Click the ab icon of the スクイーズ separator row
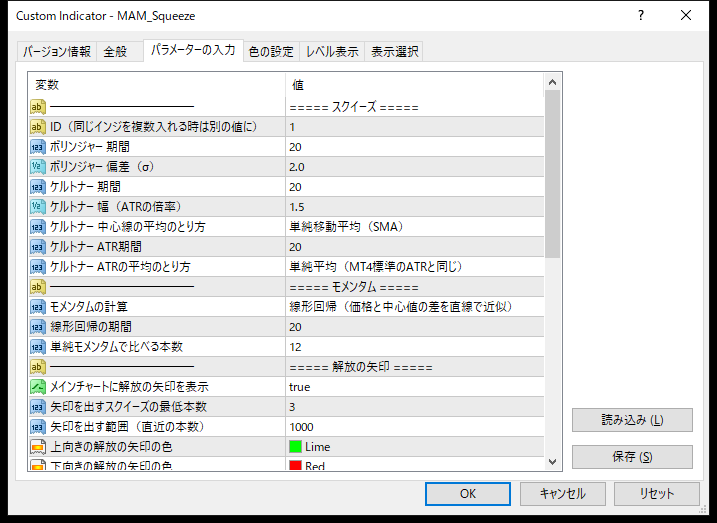 [x=37, y=107]
